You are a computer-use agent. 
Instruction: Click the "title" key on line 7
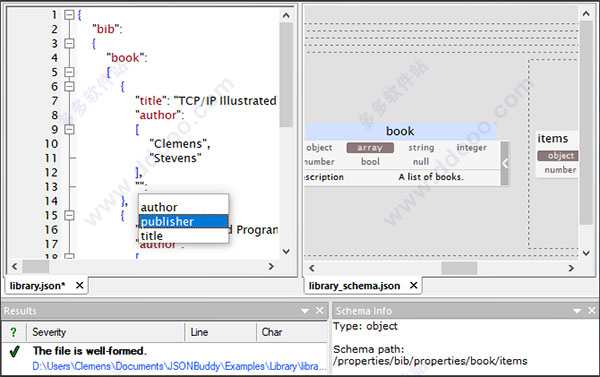tap(152, 101)
